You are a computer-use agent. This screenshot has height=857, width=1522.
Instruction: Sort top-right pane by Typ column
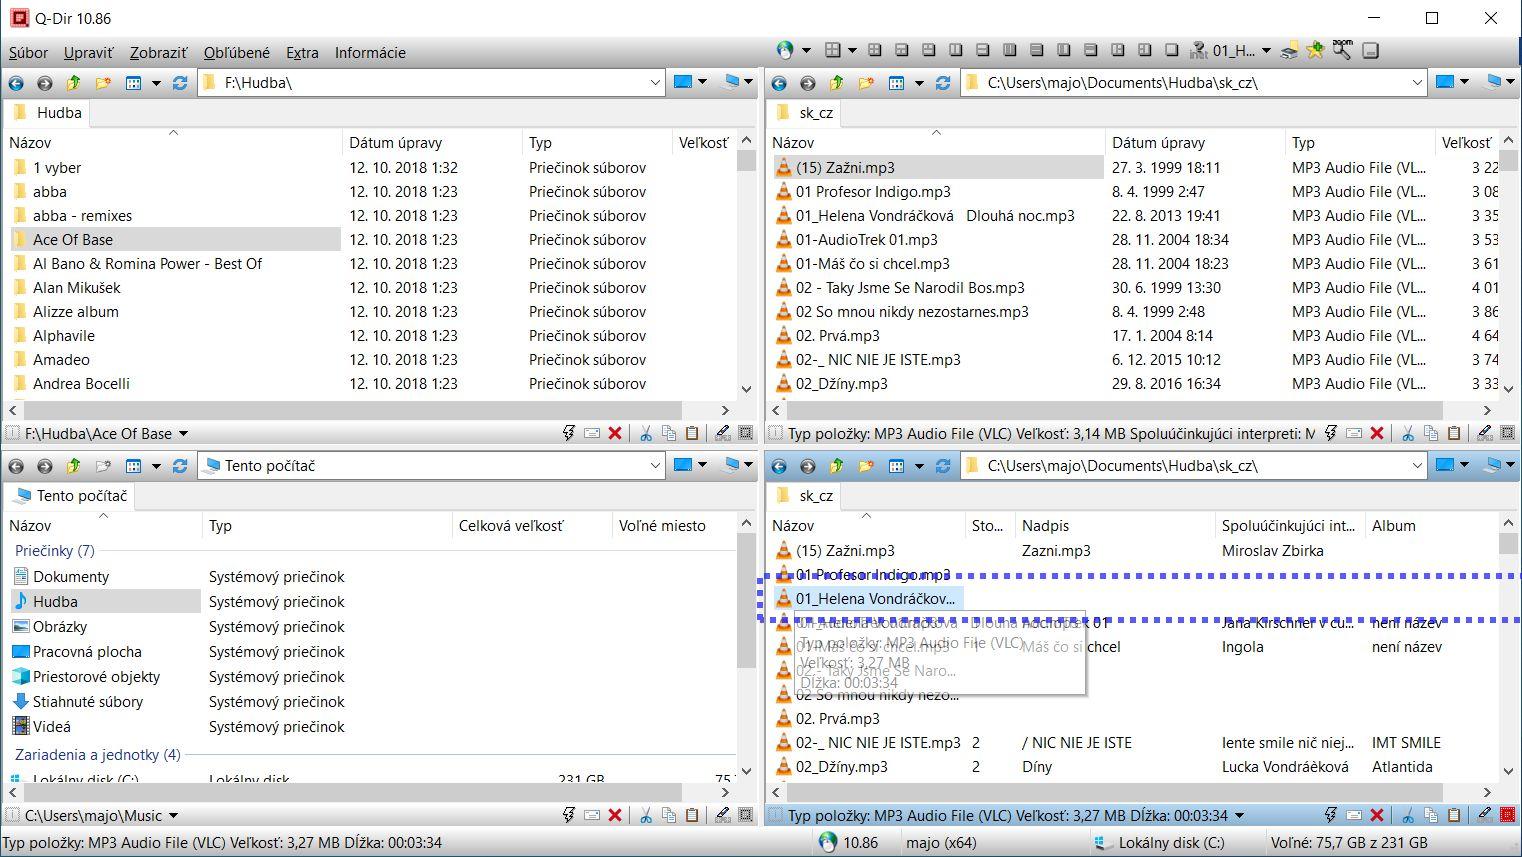pyautogui.click(x=1359, y=143)
